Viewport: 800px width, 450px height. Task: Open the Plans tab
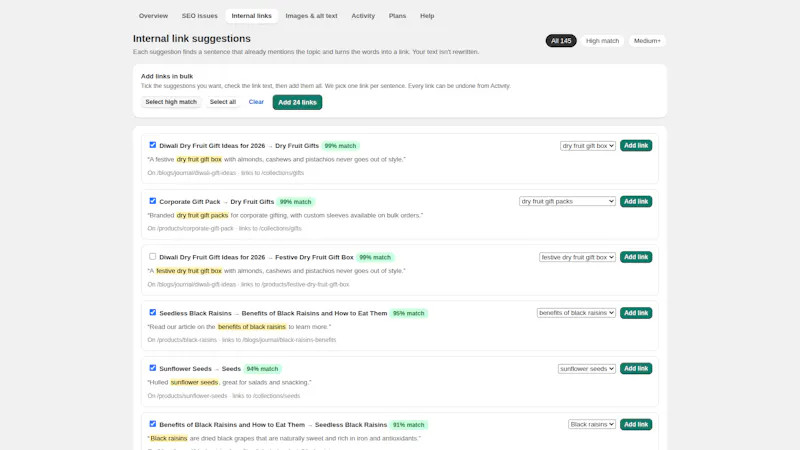(397, 16)
